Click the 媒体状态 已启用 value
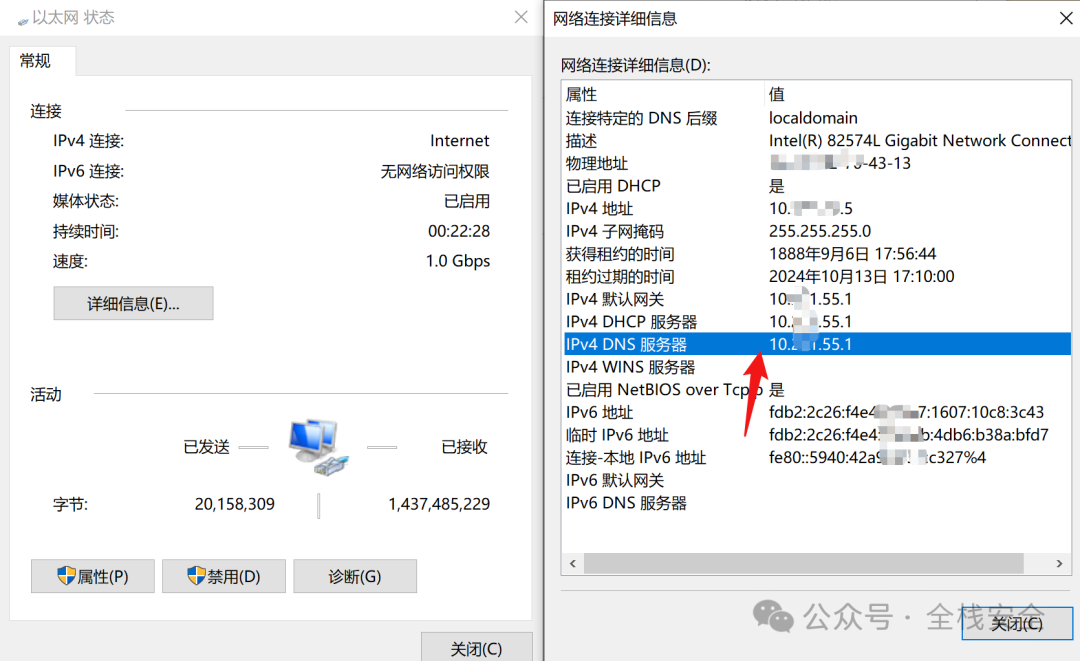Screen dimensions: 1080x661 pyautogui.click(x=467, y=201)
